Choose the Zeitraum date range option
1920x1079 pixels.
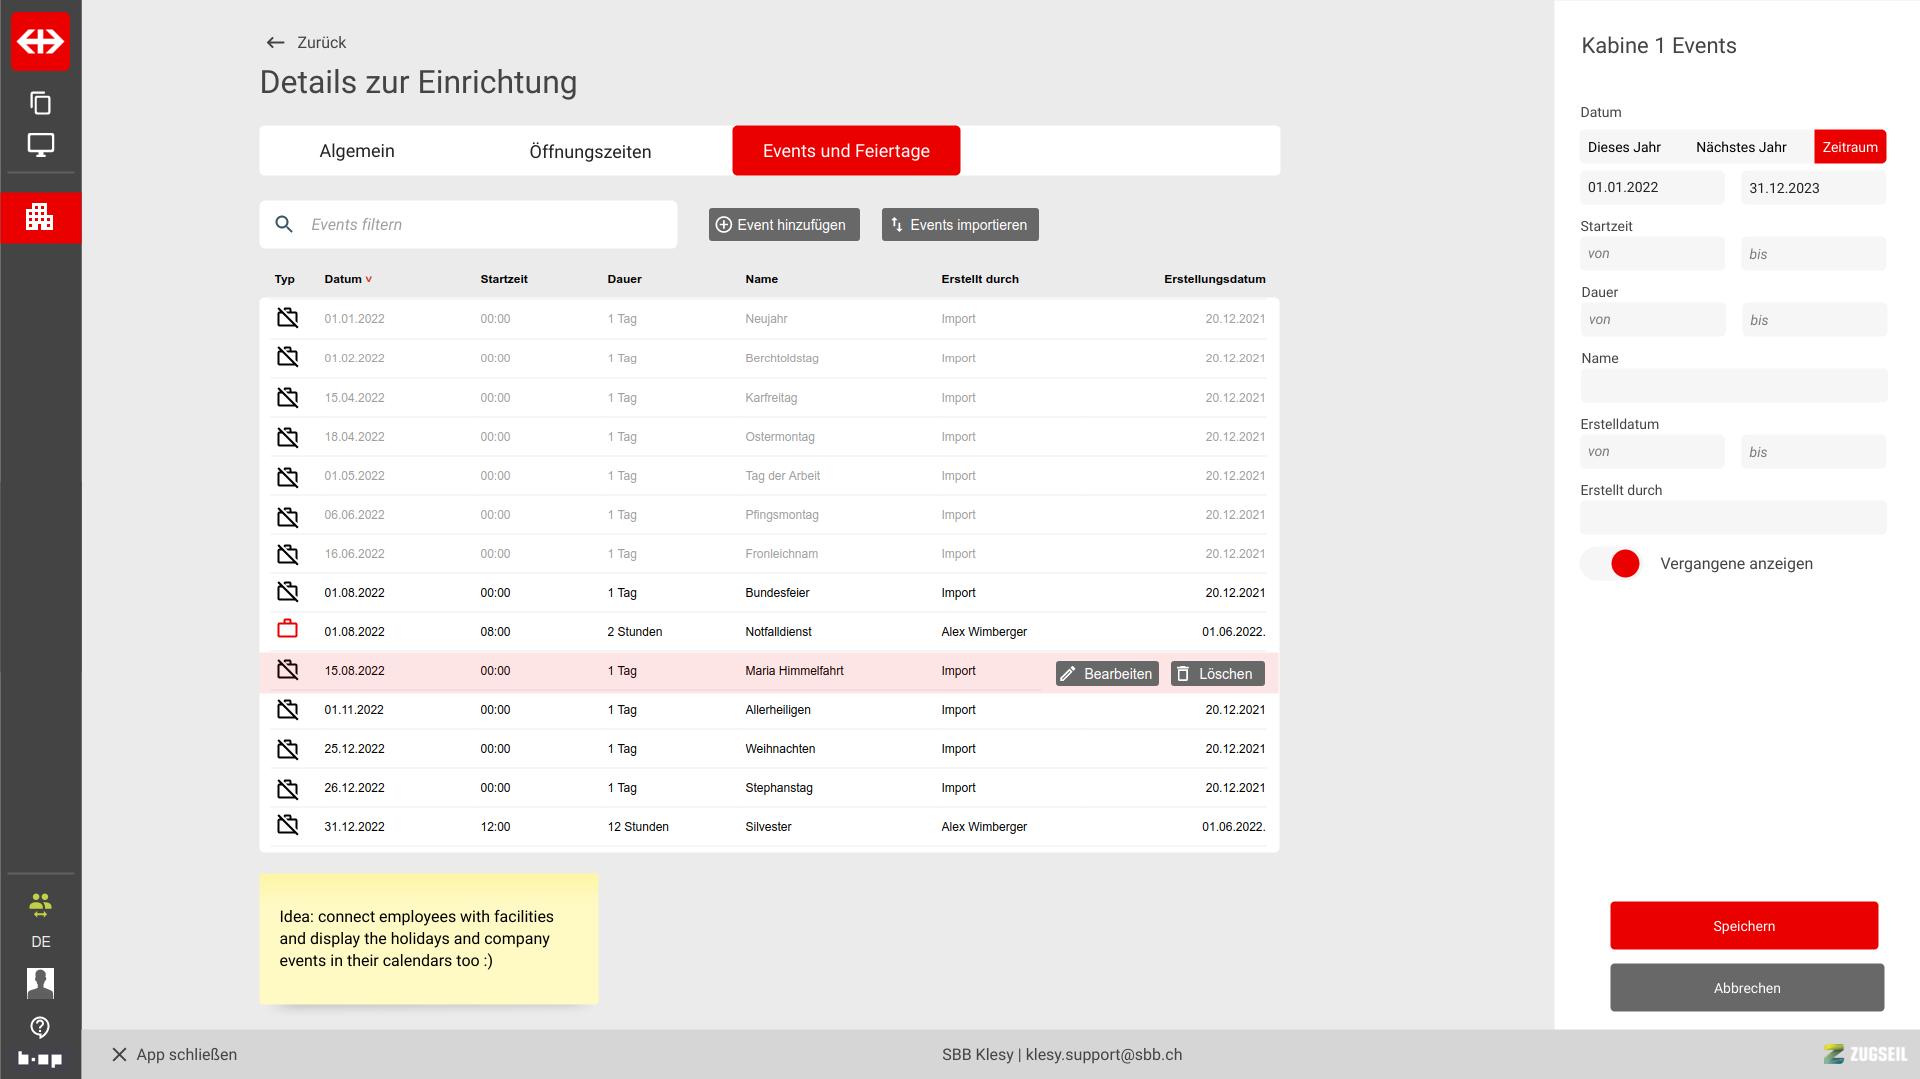[x=1849, y=147]
